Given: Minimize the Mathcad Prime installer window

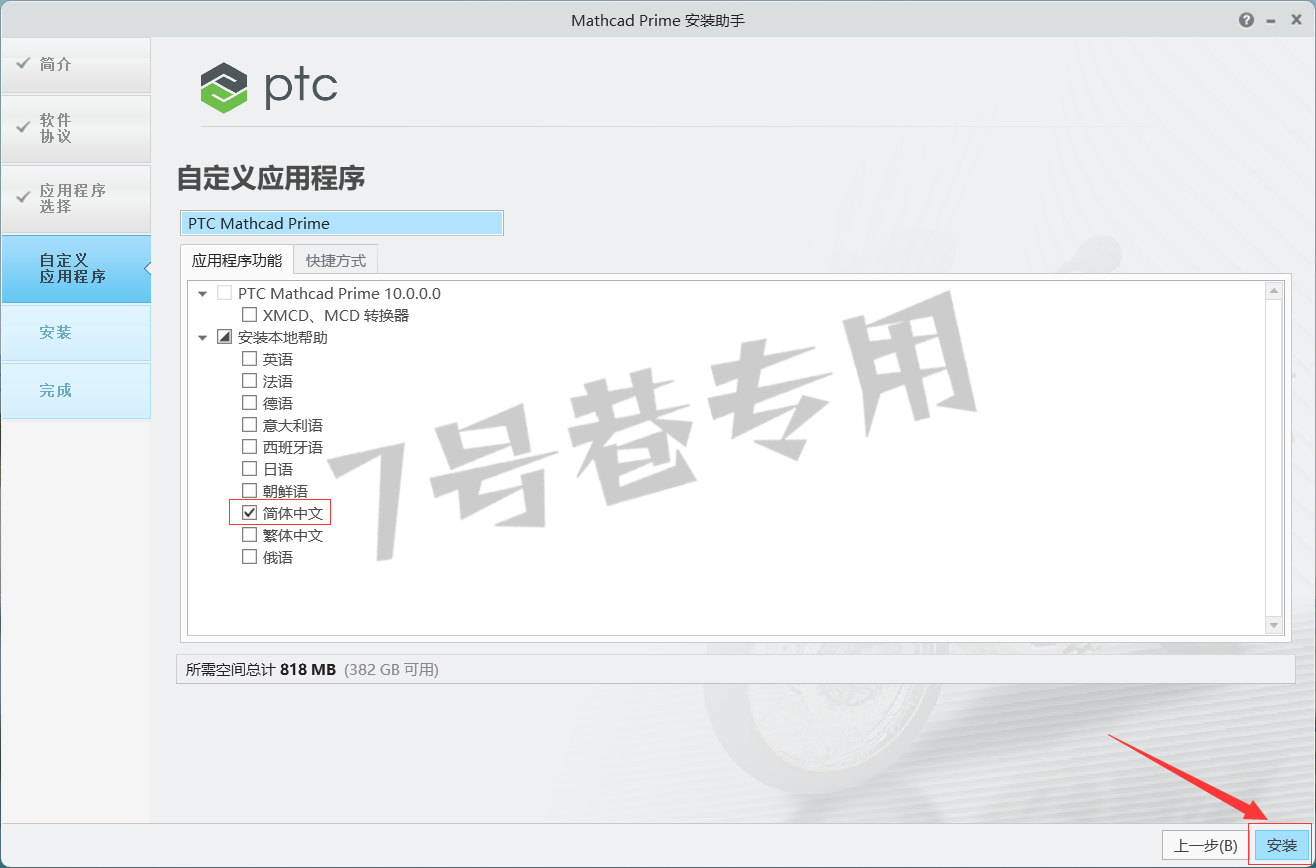Looking at the screenshot, I should click(x=1272, y=20).
